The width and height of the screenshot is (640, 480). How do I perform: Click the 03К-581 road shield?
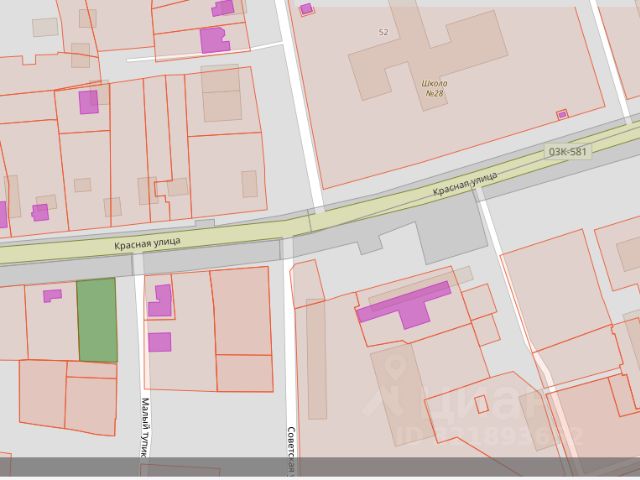click(x=567, y=152)
